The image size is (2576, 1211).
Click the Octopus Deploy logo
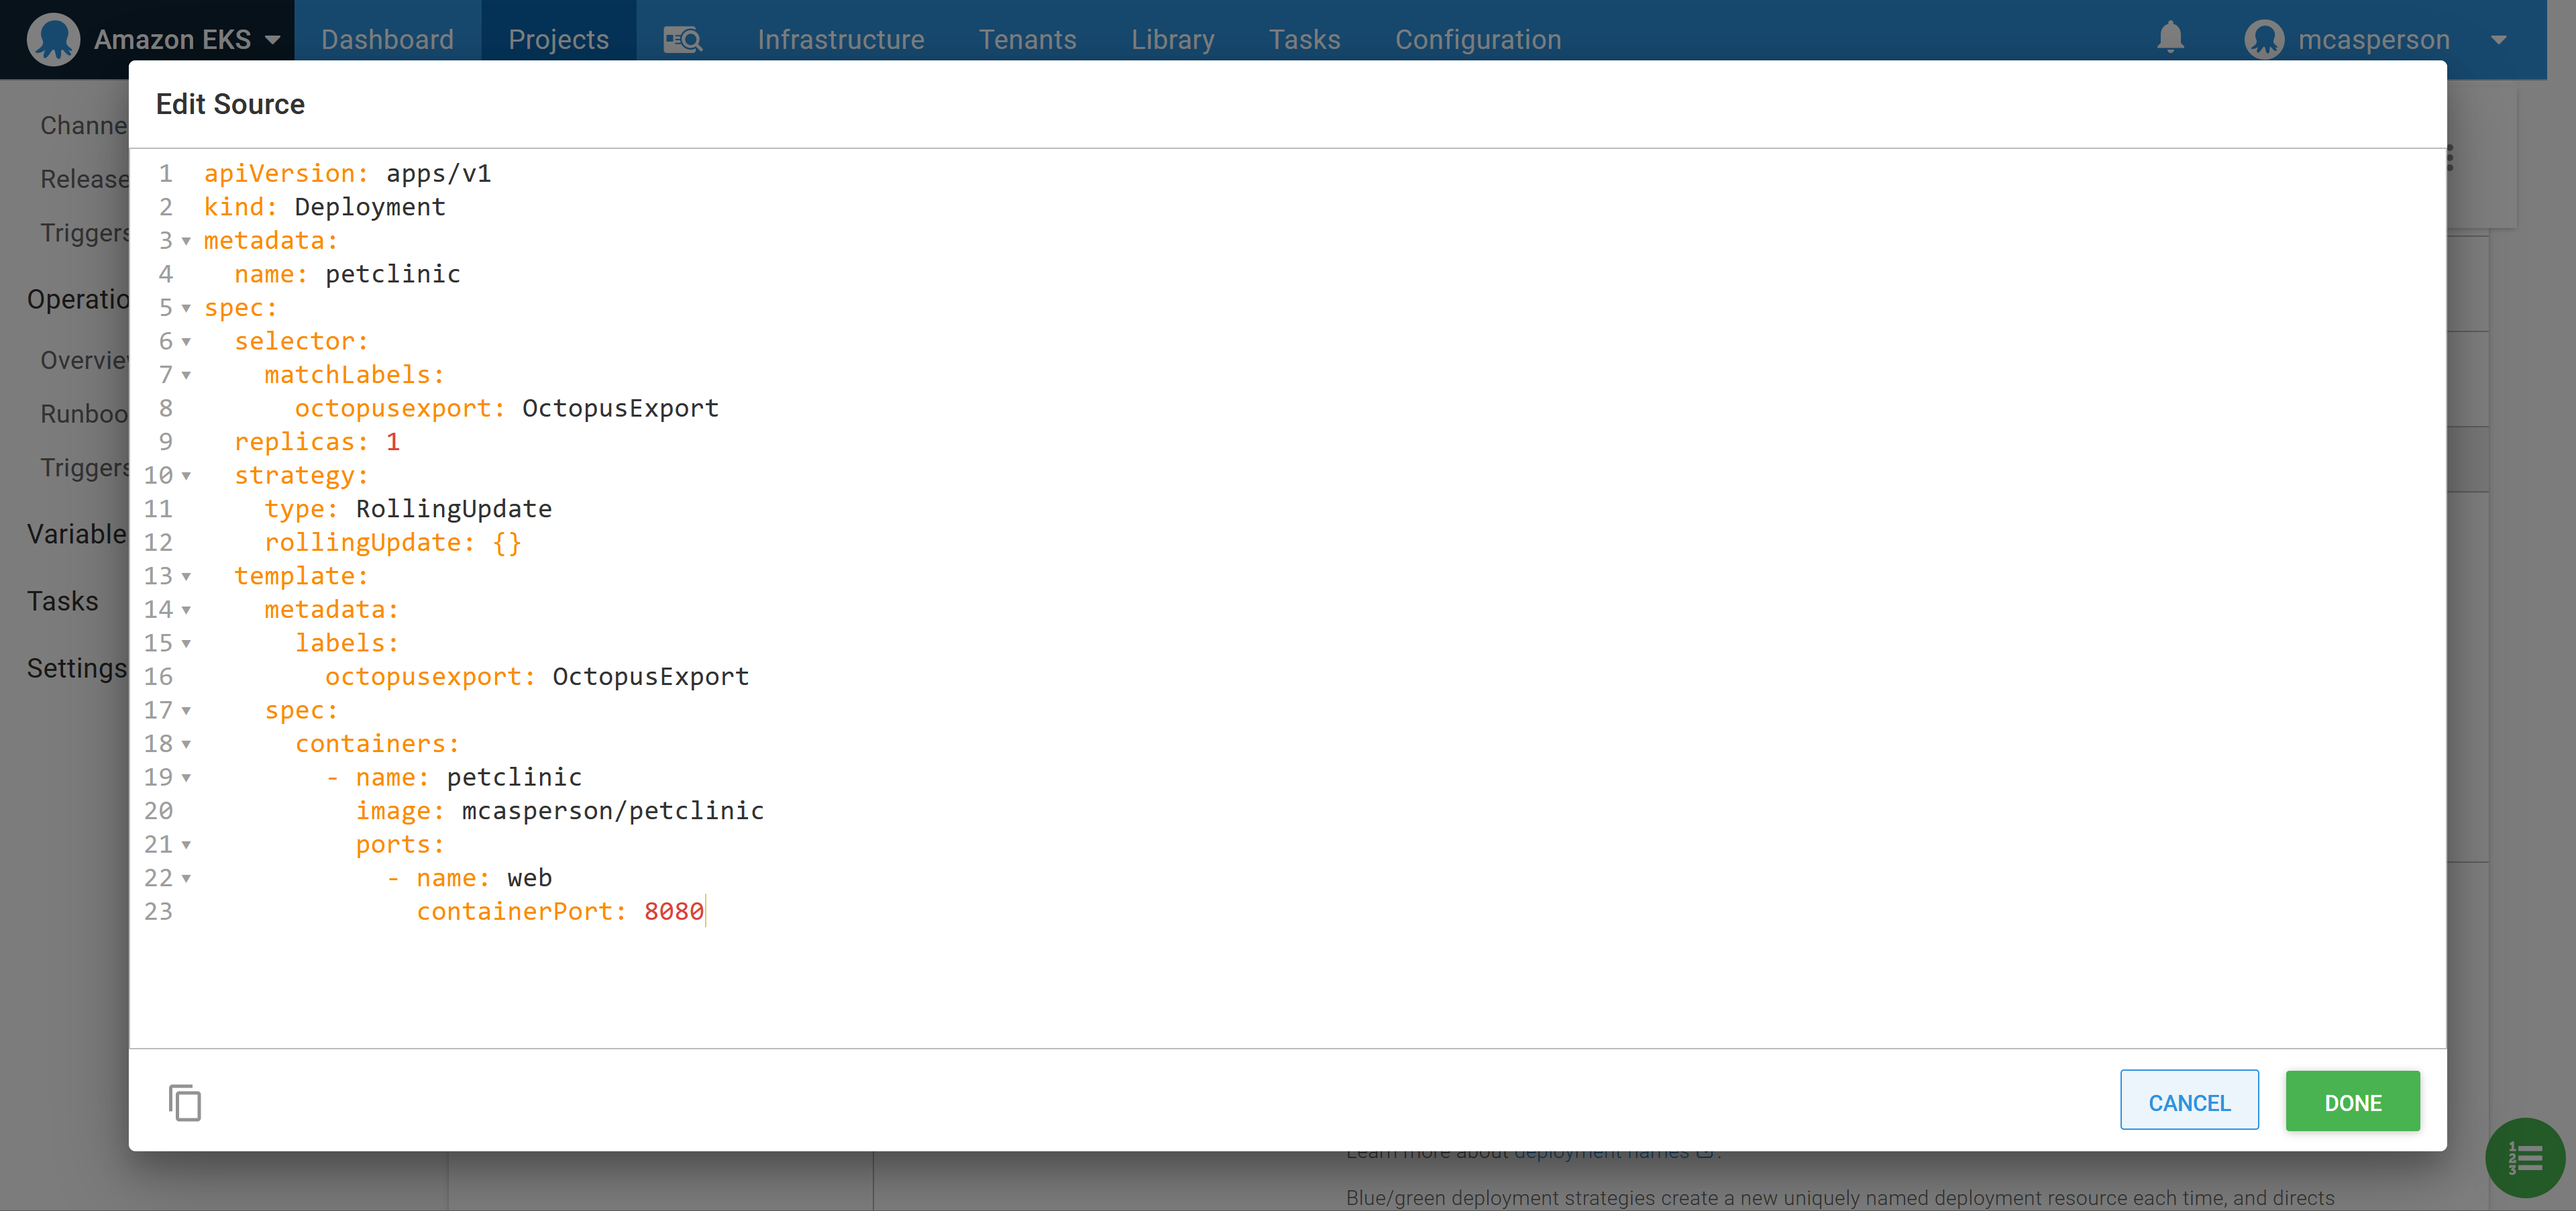pyautogui.click(x=53, y=39)
